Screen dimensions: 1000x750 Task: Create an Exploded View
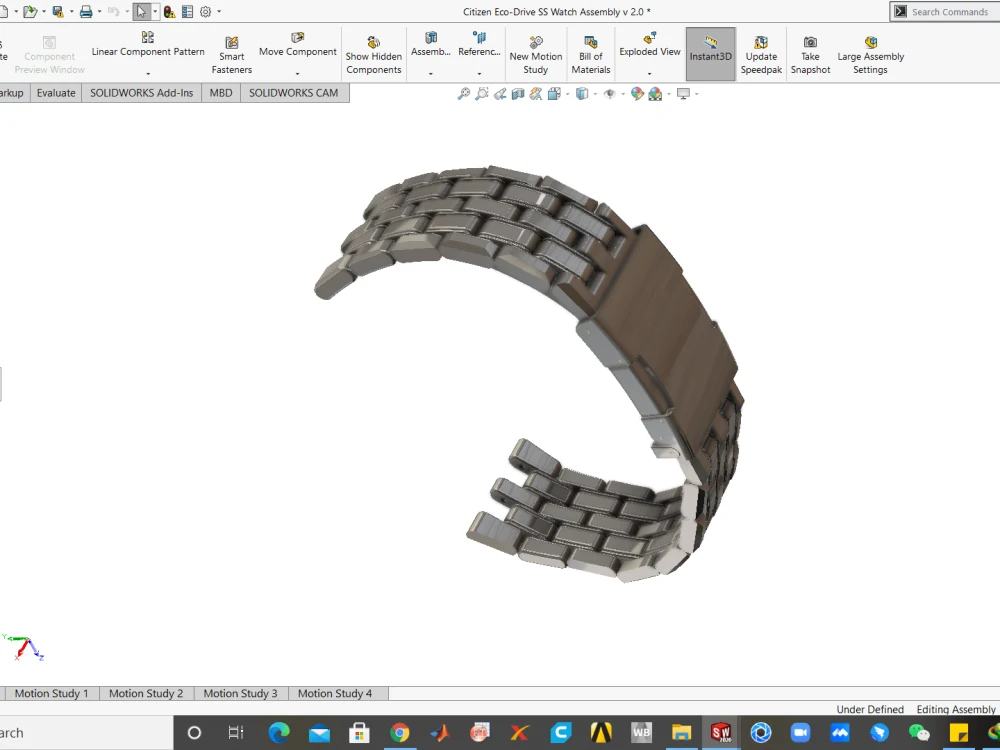[649, 45]
